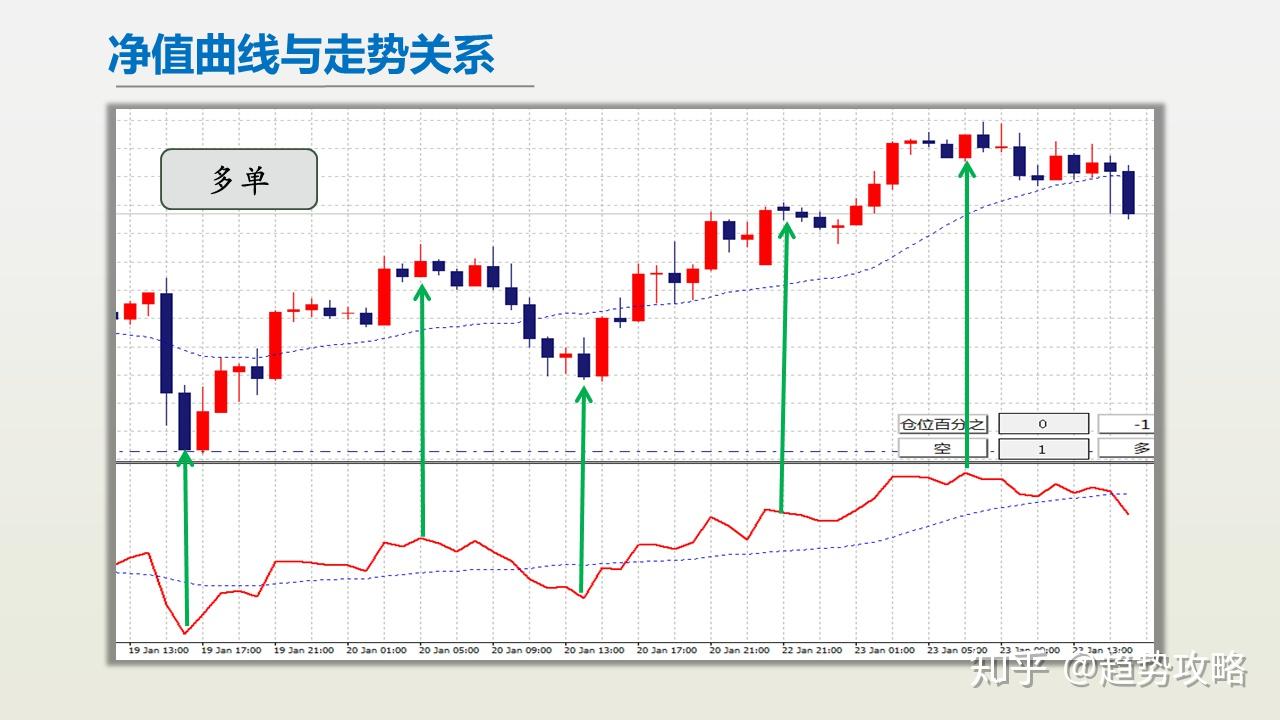Viewport: 1280px width, 720px height.
Task: Click the 19 Jan 21:00 time label
Action: 303,650
